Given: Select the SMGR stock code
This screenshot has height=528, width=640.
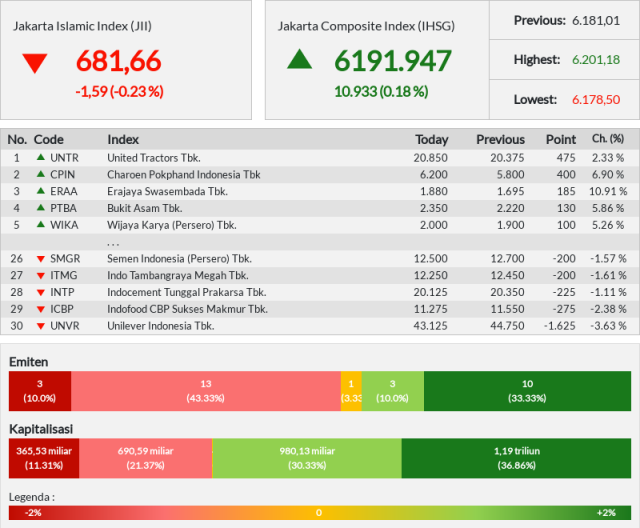Looking at the screenshot, I should (65, 259).
